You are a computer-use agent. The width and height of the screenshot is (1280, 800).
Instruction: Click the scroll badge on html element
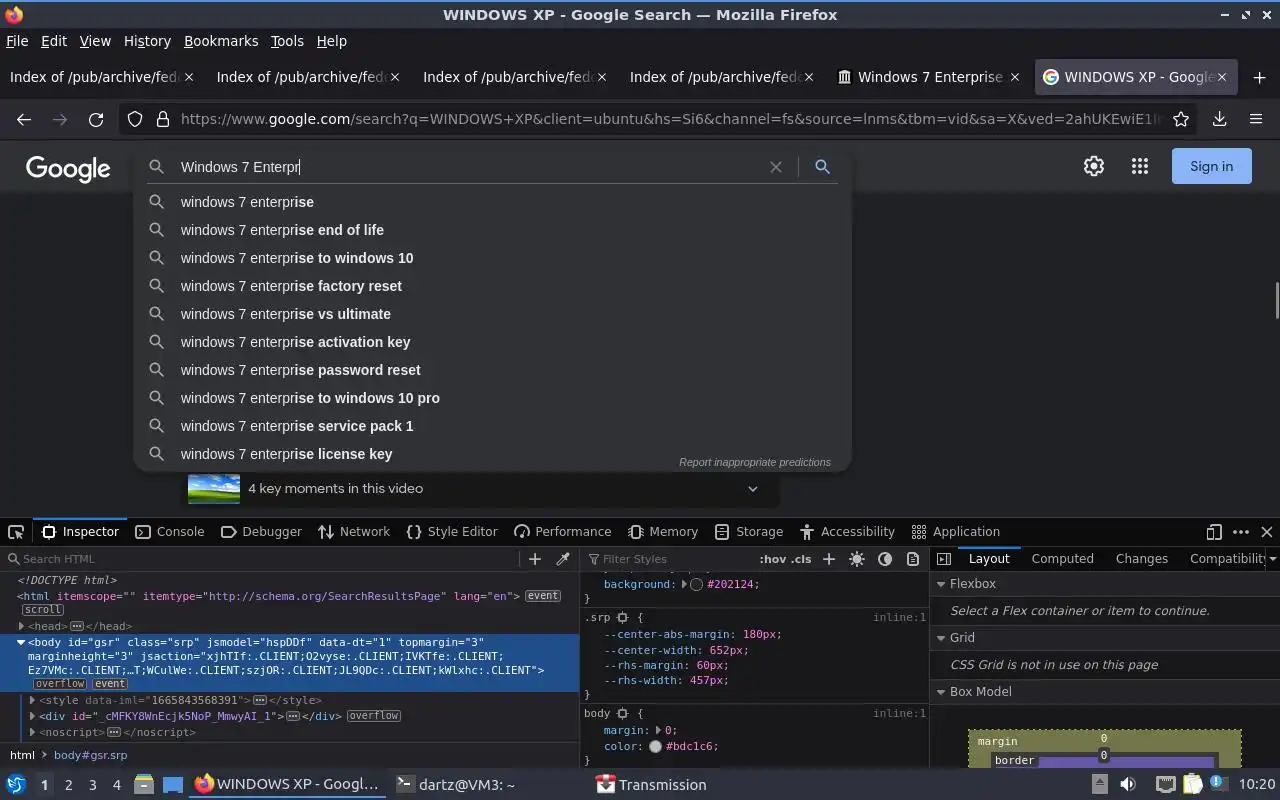43,609
